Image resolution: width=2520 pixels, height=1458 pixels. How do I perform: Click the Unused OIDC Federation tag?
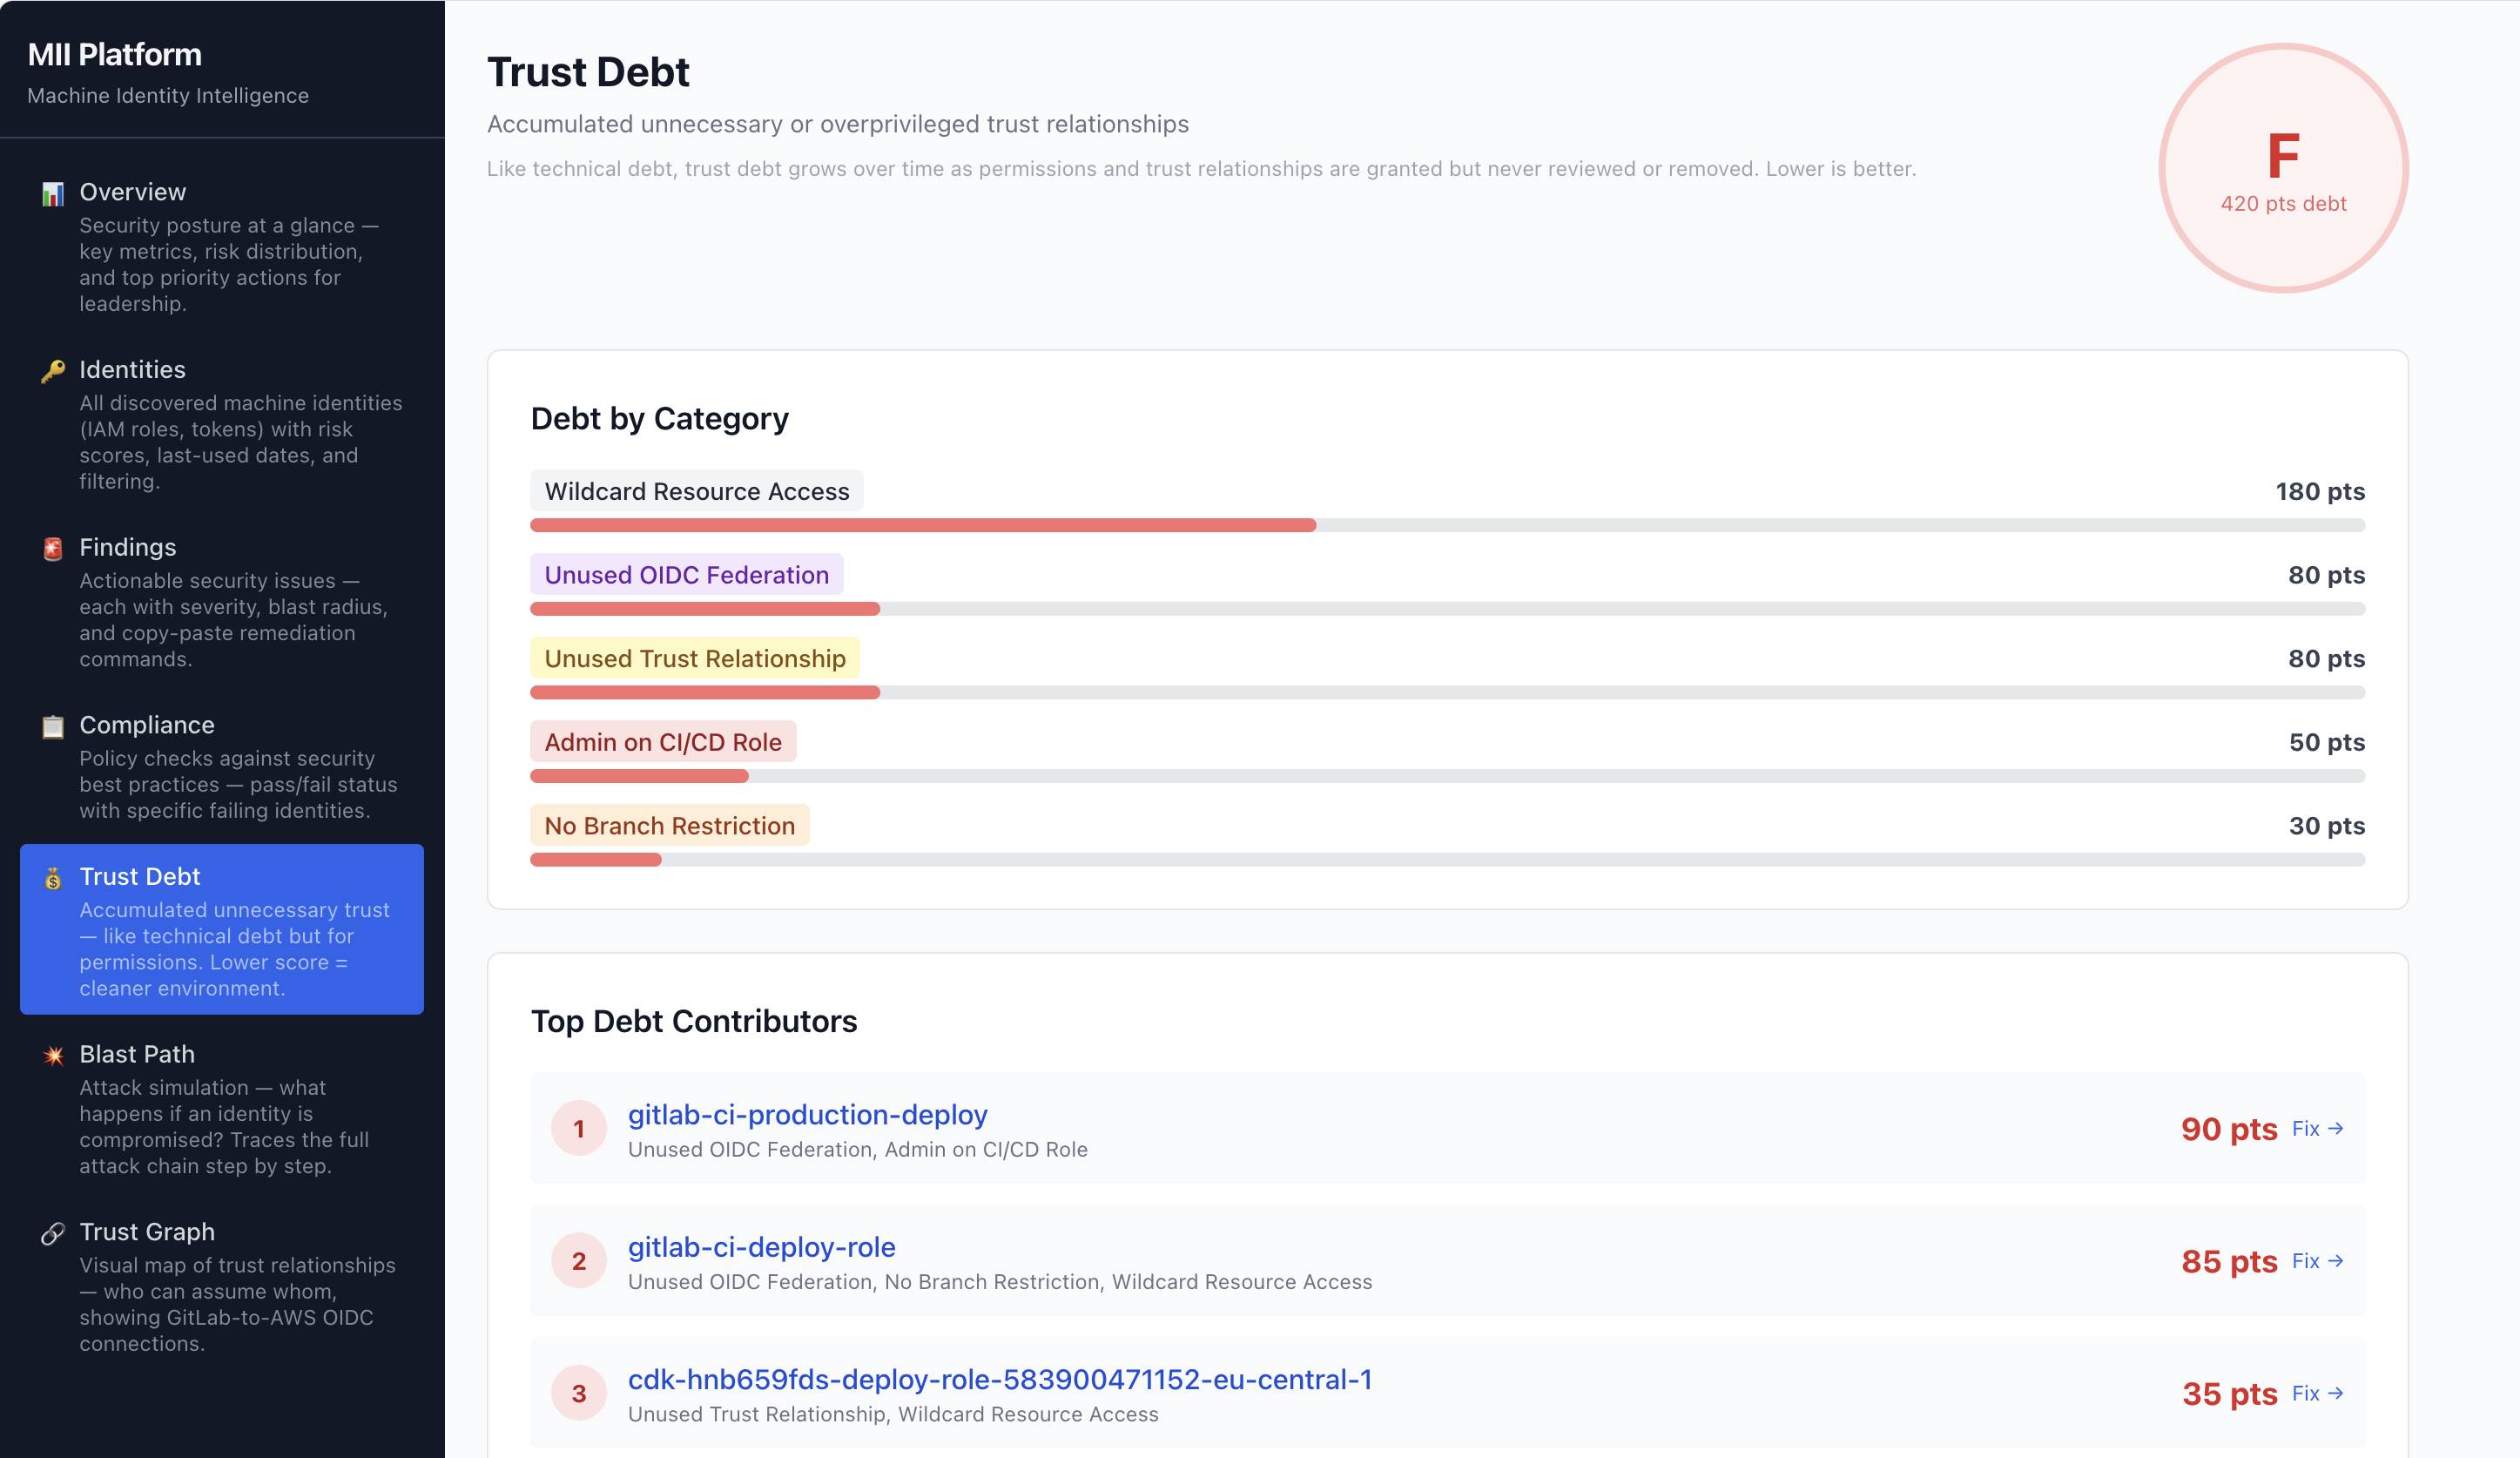(687, 575)
